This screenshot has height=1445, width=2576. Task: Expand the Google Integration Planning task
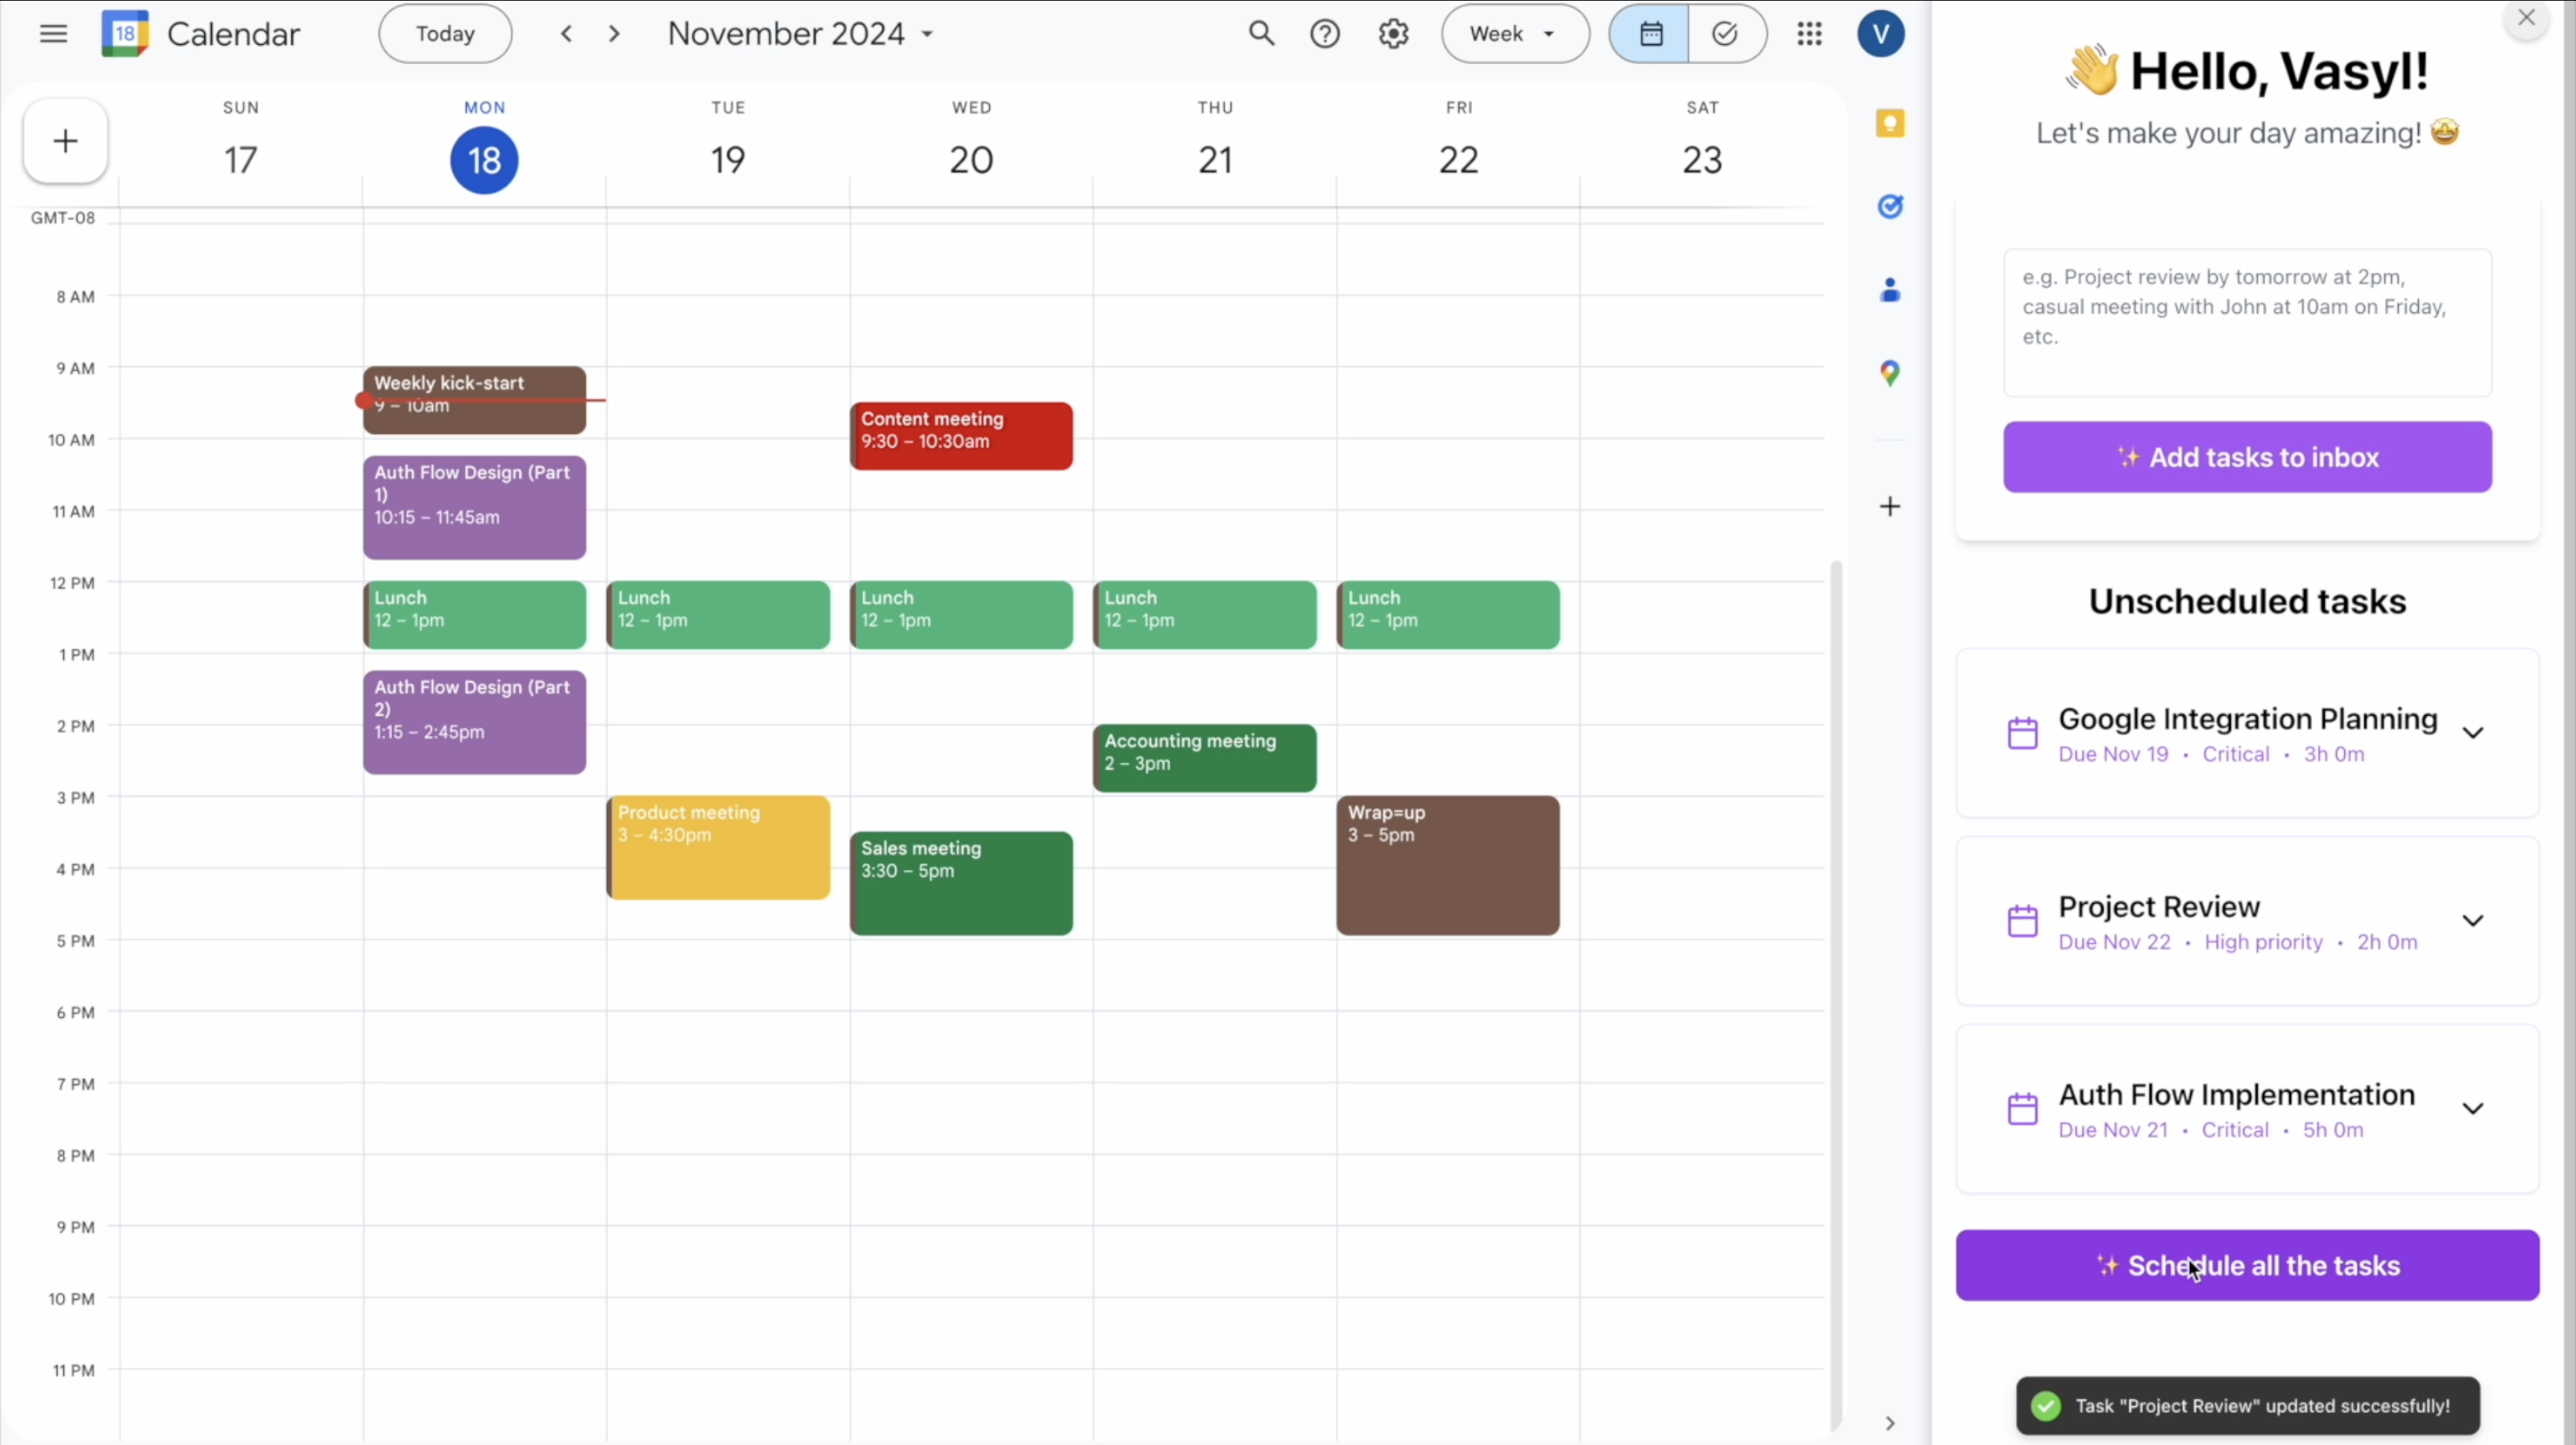(x=2472, y=733)
